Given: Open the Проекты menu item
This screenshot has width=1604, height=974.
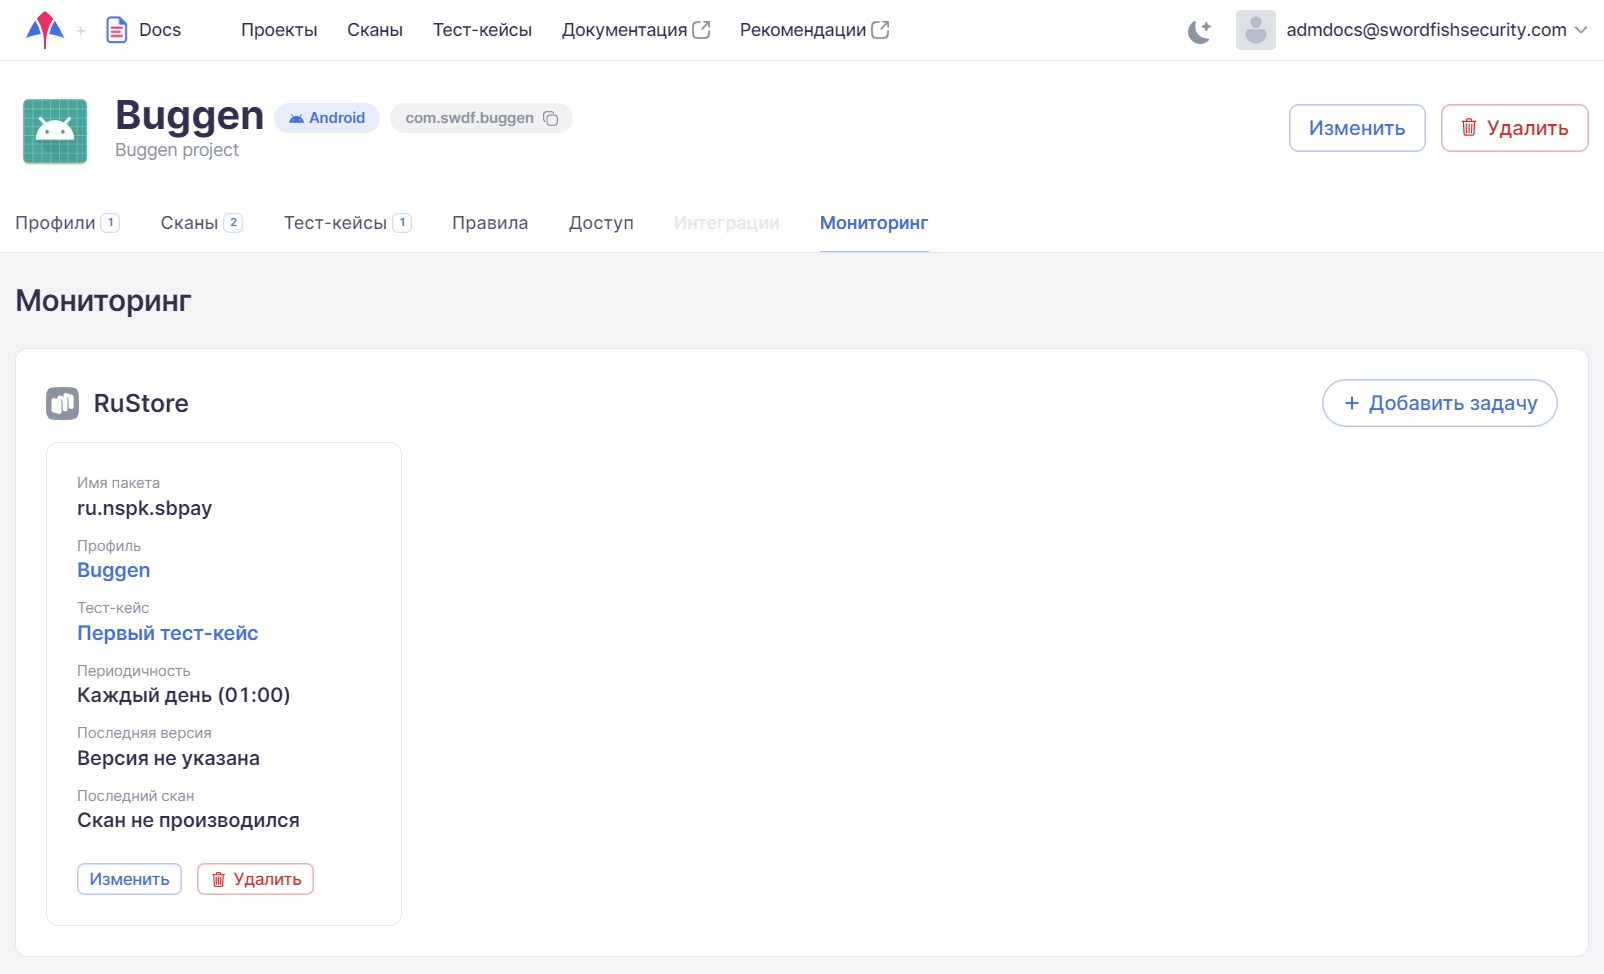Looking at the screenshot, I should pos(279,30).
